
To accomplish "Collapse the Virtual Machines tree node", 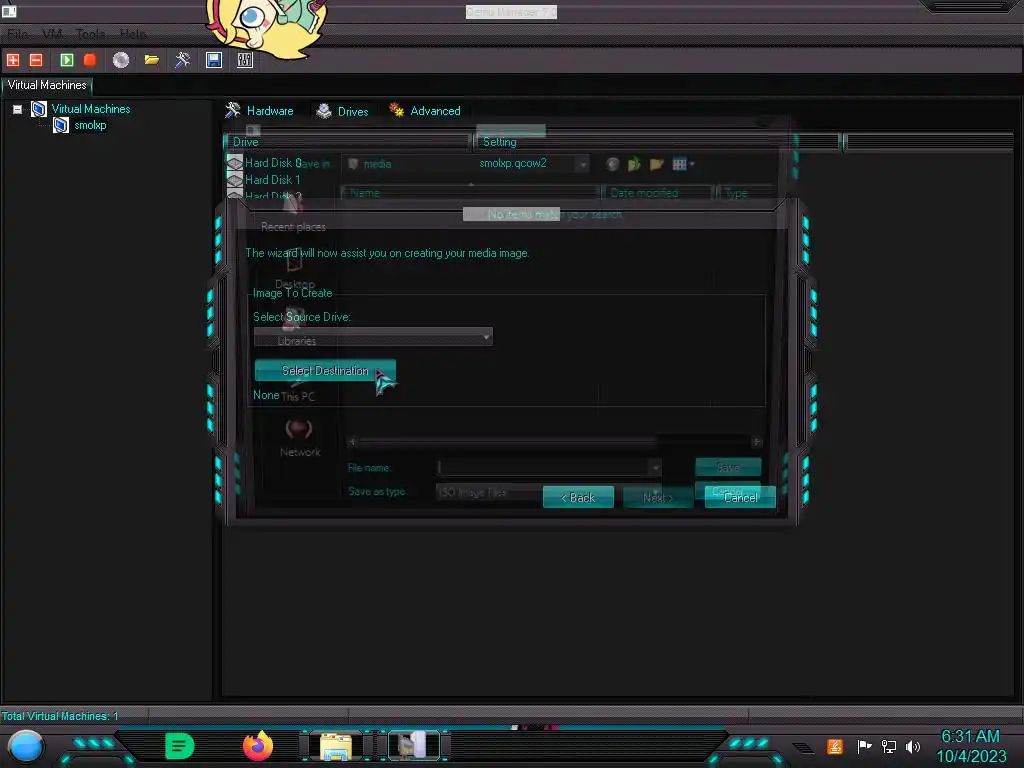I will pos(18,110).
